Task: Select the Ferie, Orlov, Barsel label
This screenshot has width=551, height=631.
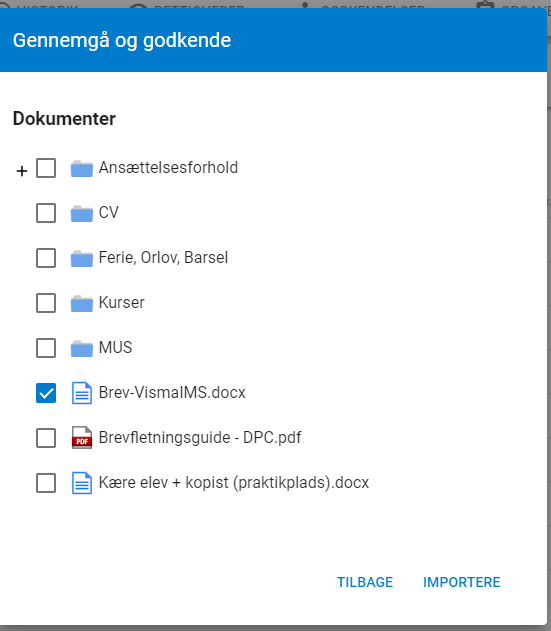Action: (x=163, y=258)
